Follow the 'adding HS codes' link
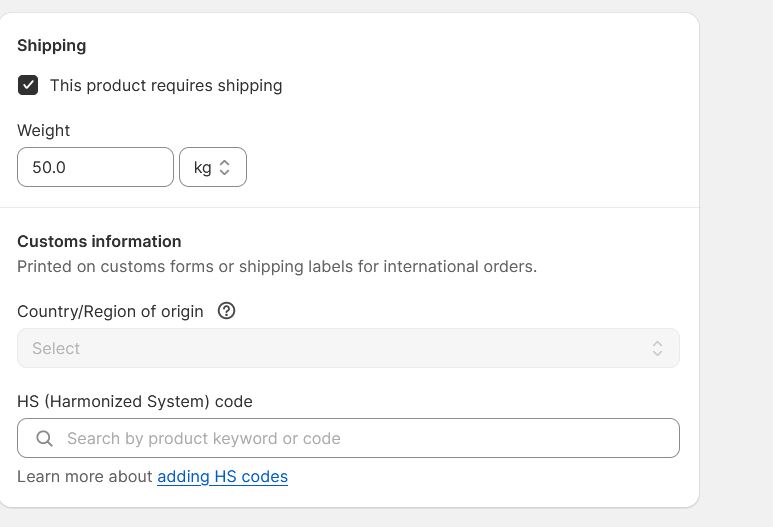 (222, 477)
